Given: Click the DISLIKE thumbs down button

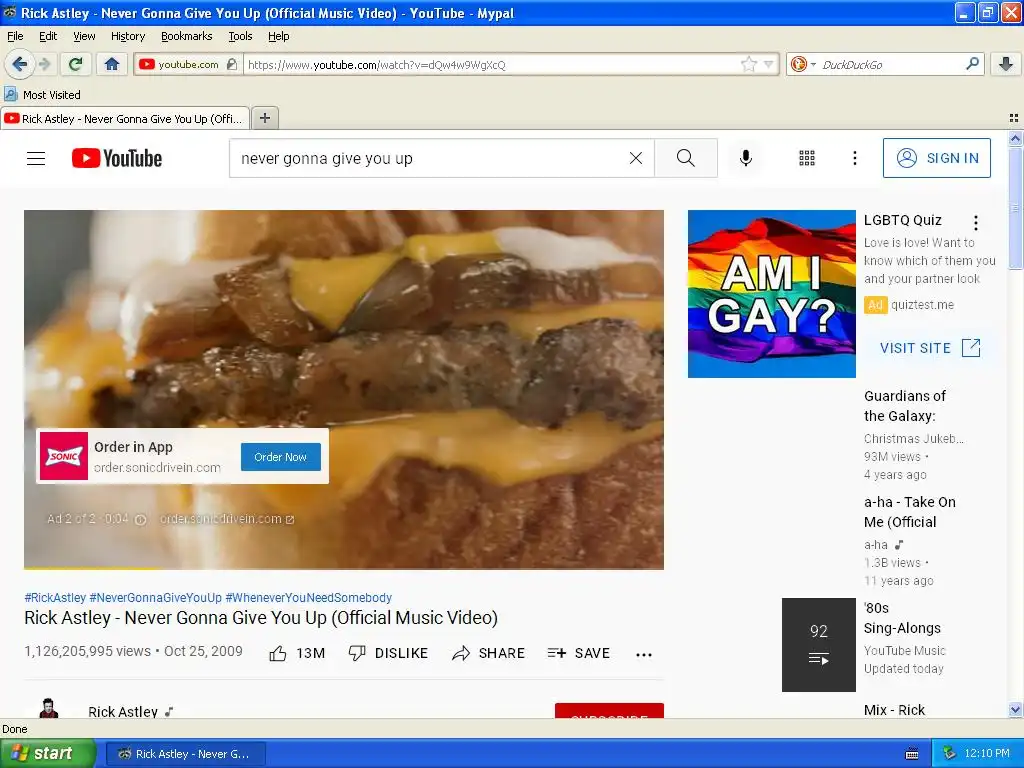Looking at the screenshot, I should tap(388, 653).
